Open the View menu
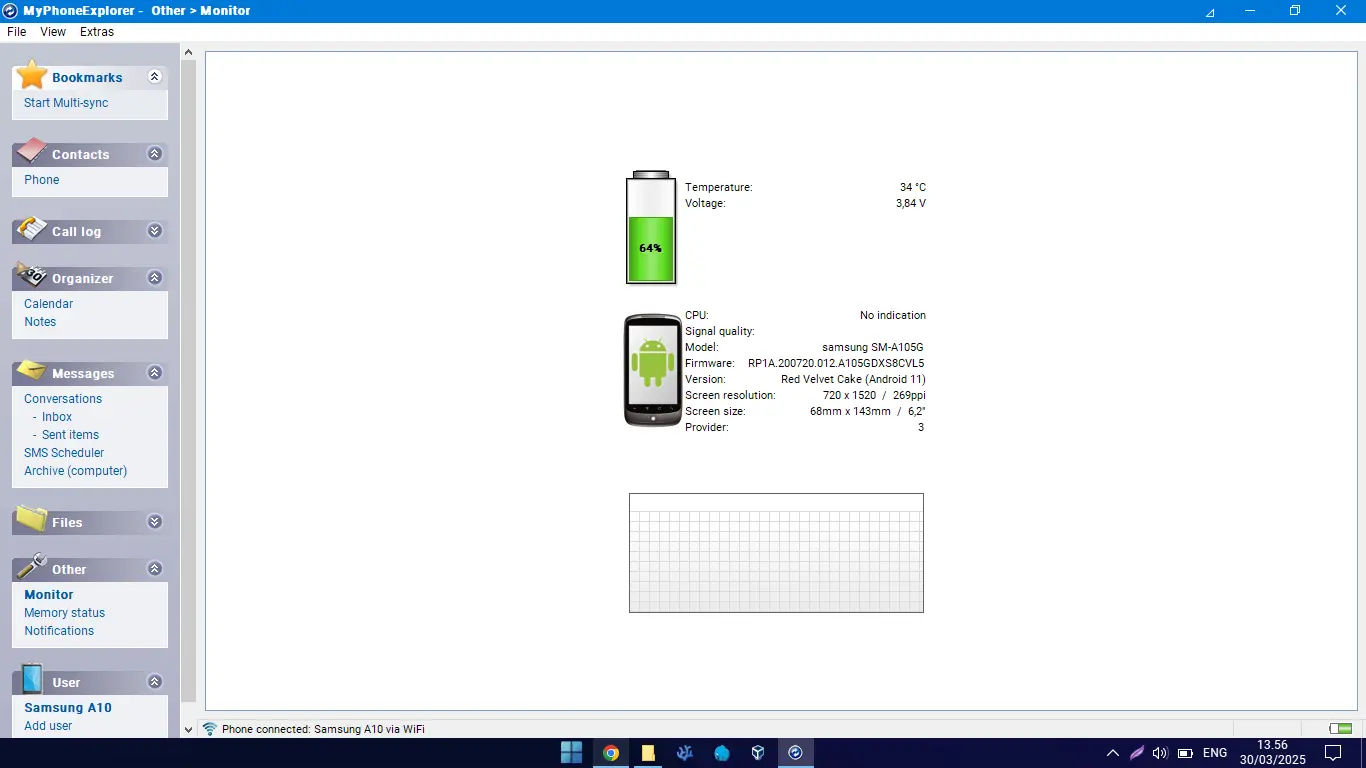The height and width of the screenshot is (768, 1366). (x=53, y=32)
